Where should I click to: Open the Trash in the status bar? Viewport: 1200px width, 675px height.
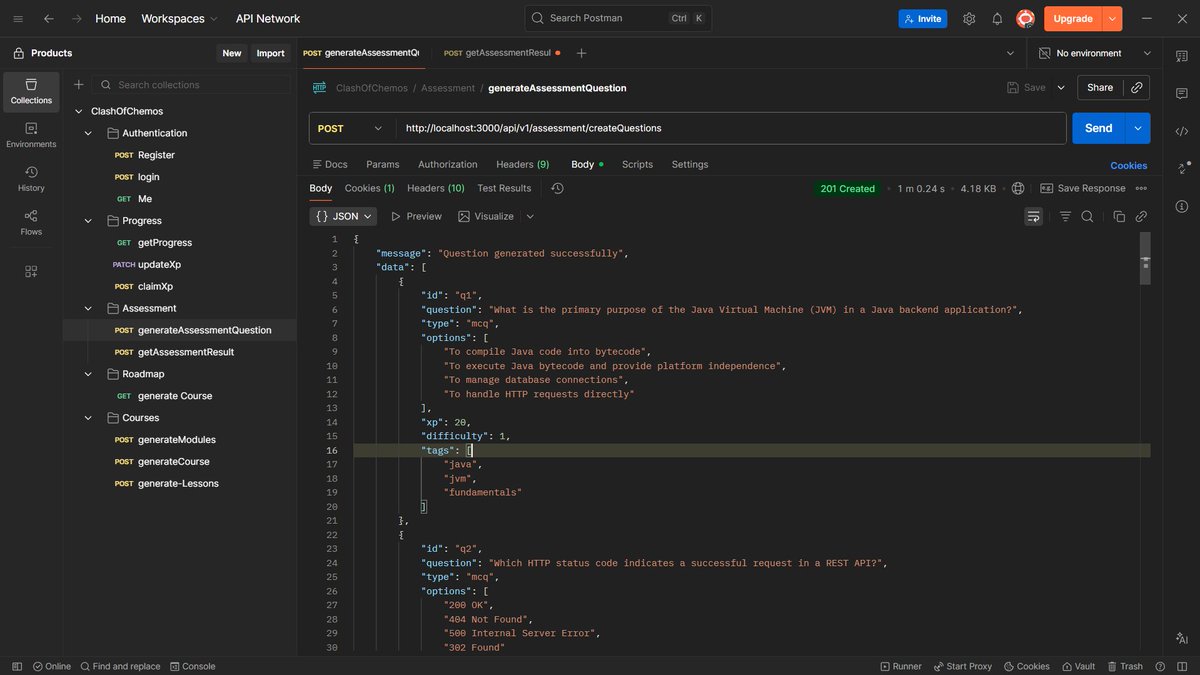(1124, 666)
